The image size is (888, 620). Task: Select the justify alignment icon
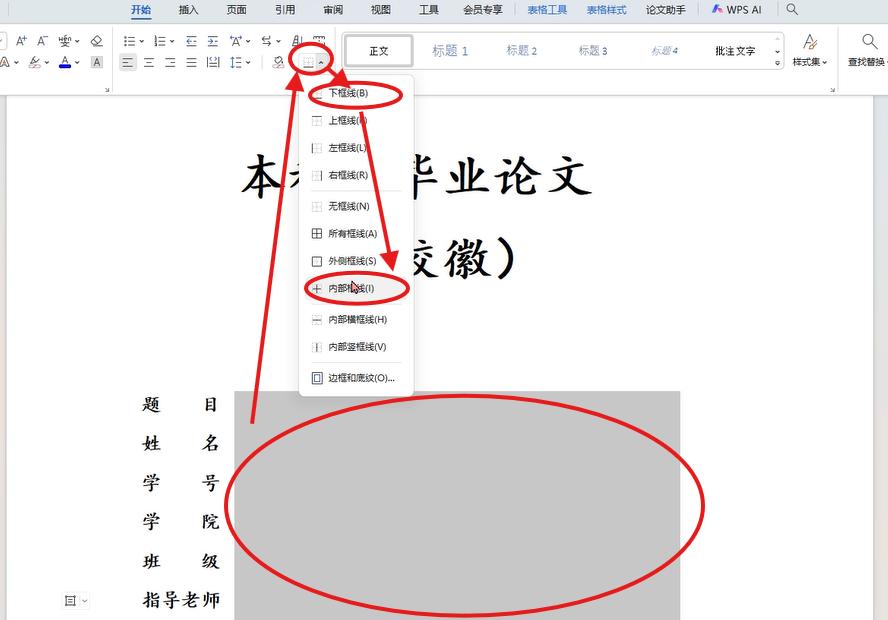[x=190, y=62]
